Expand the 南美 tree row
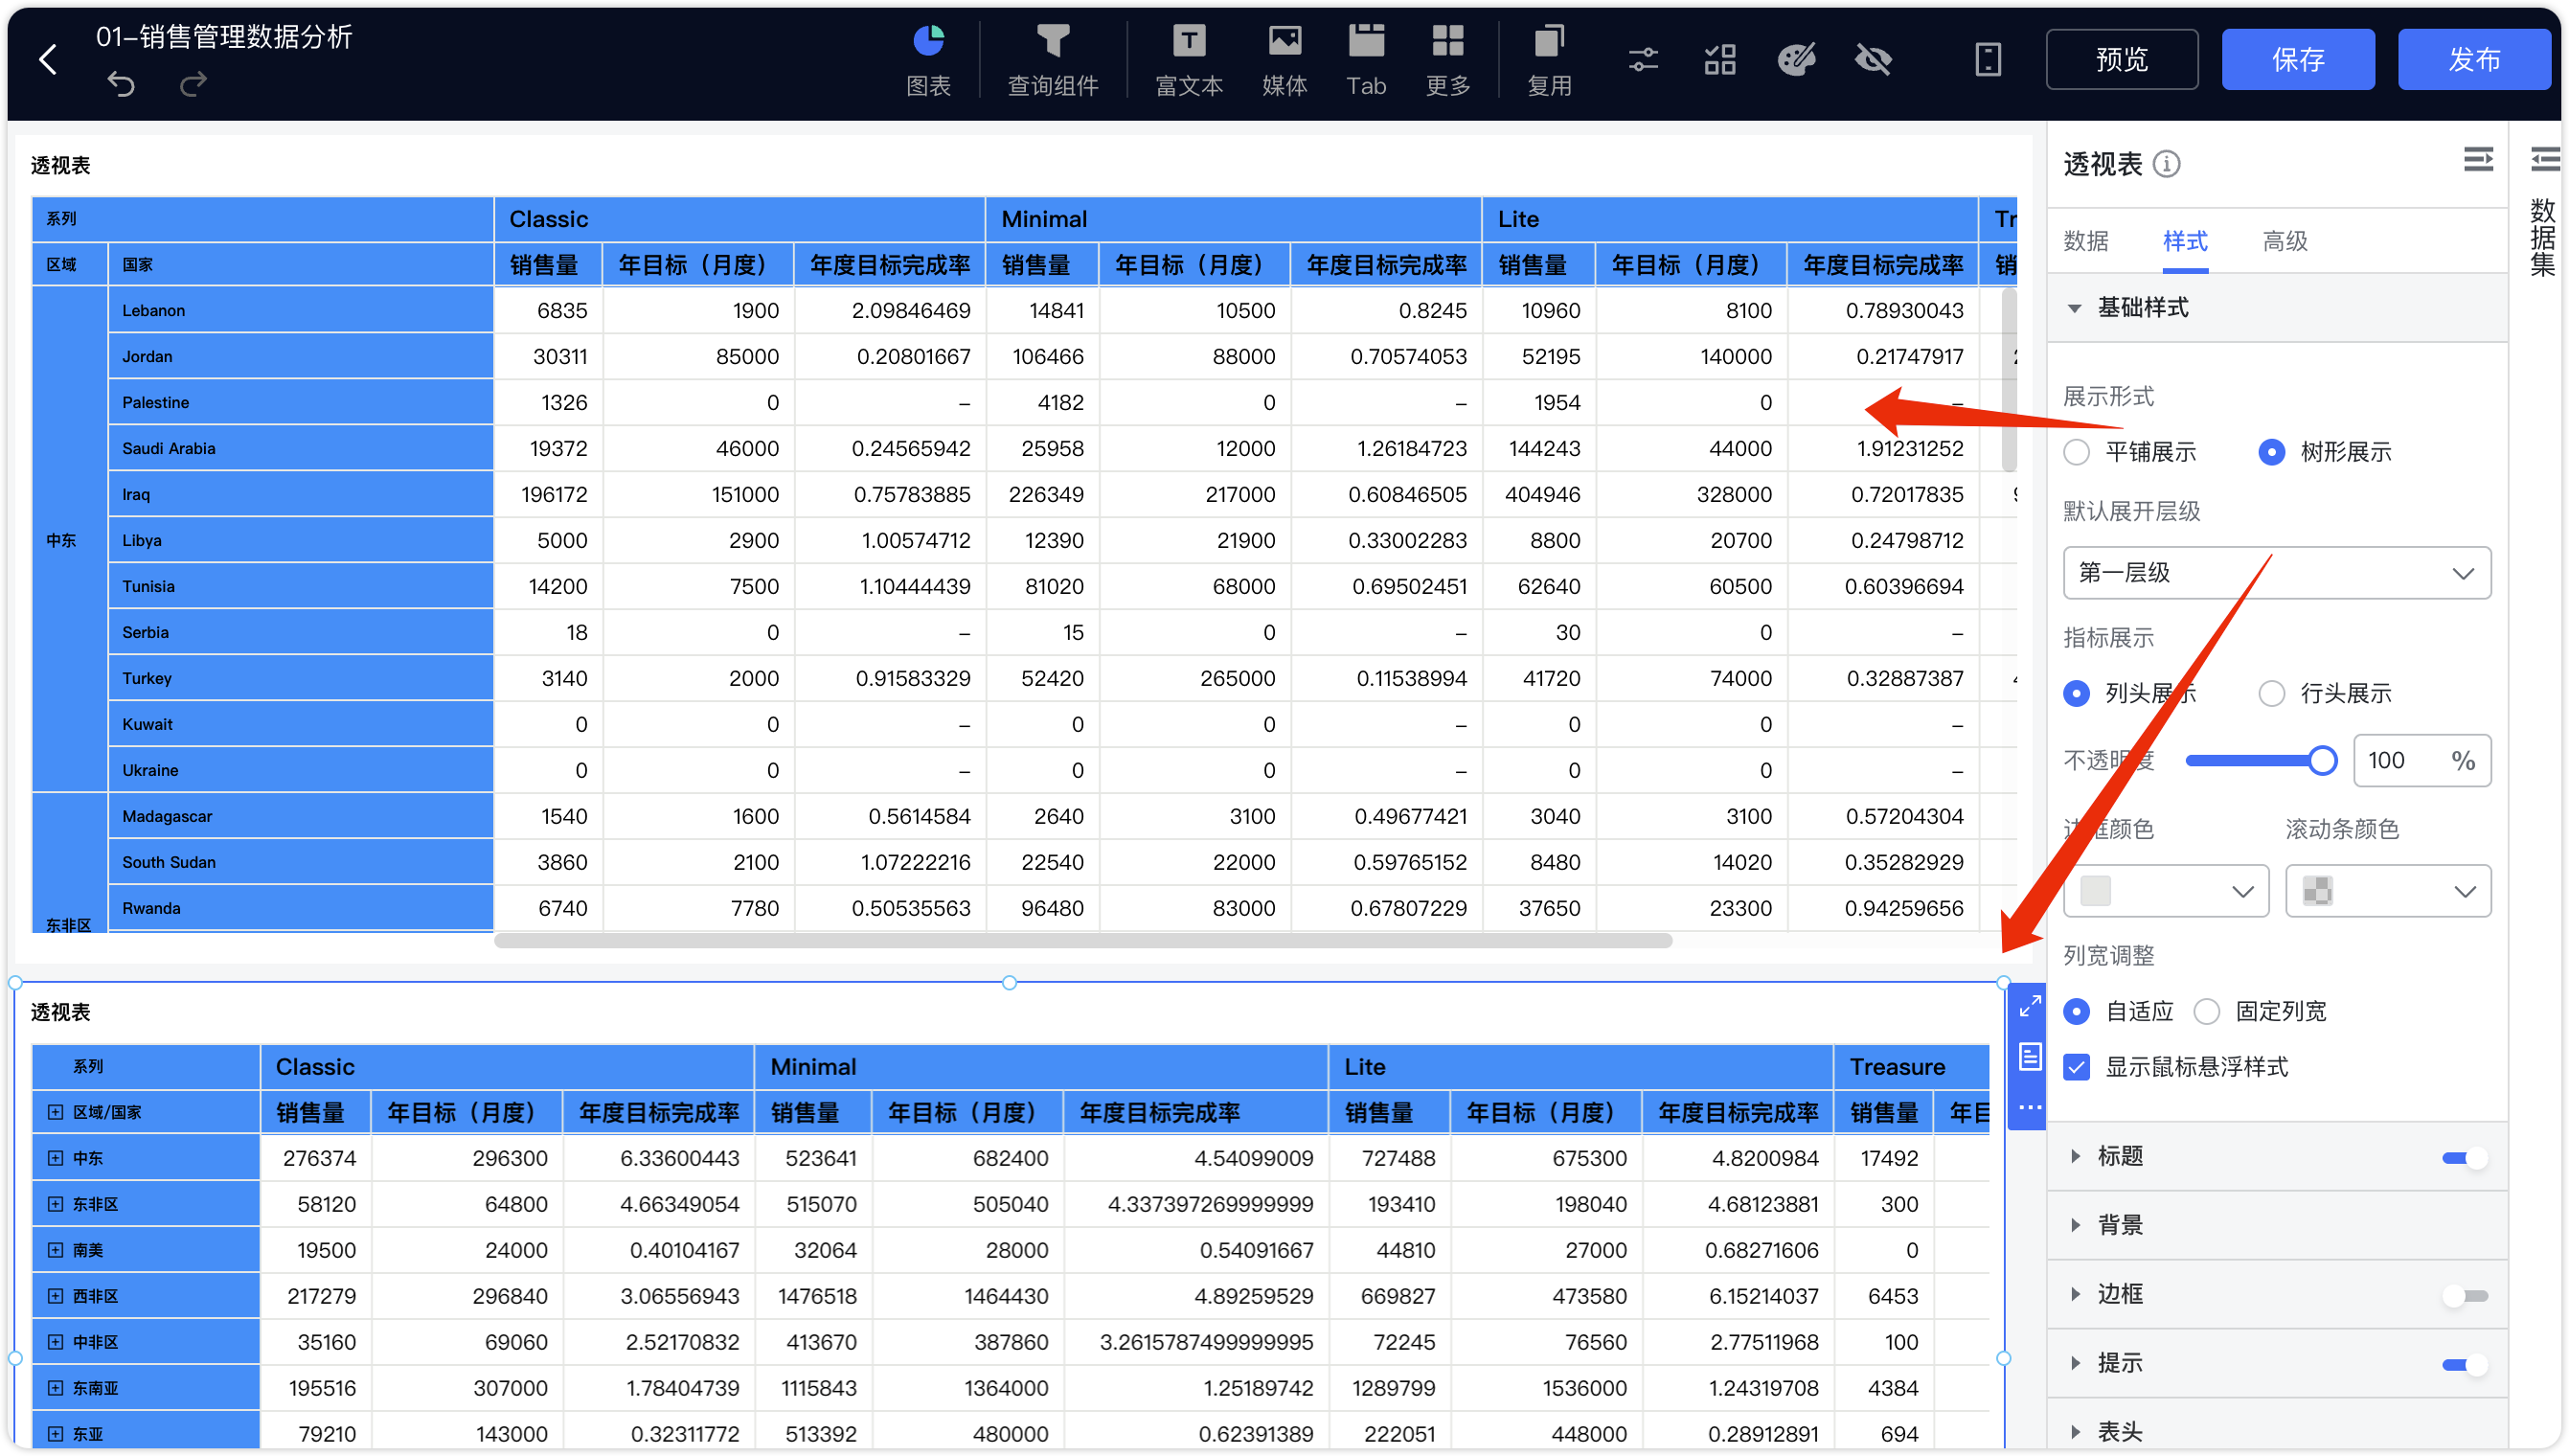Image resolution: width=2569 pixels, height=1456 pixels. pos(55,1250)
